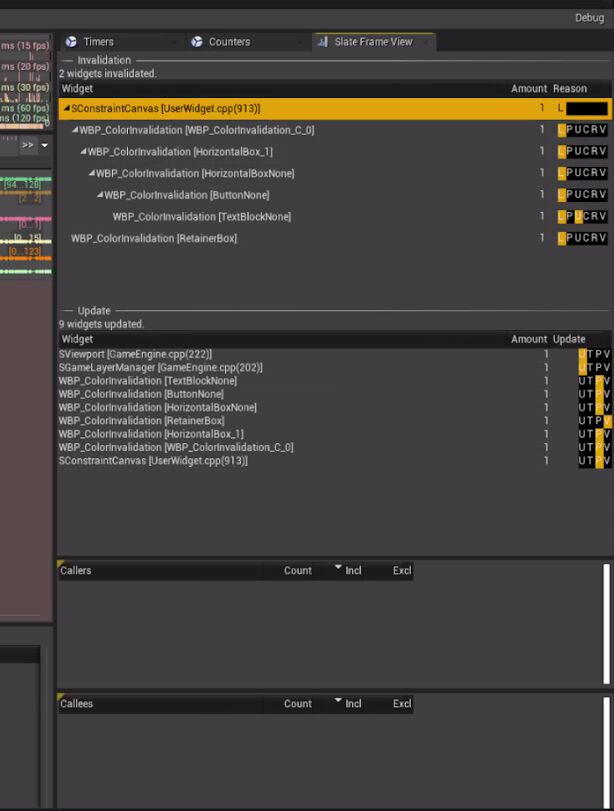This screenshot has height=811, width=614.
Task: Sort Callers by Incl column
Action: (353, 570)
